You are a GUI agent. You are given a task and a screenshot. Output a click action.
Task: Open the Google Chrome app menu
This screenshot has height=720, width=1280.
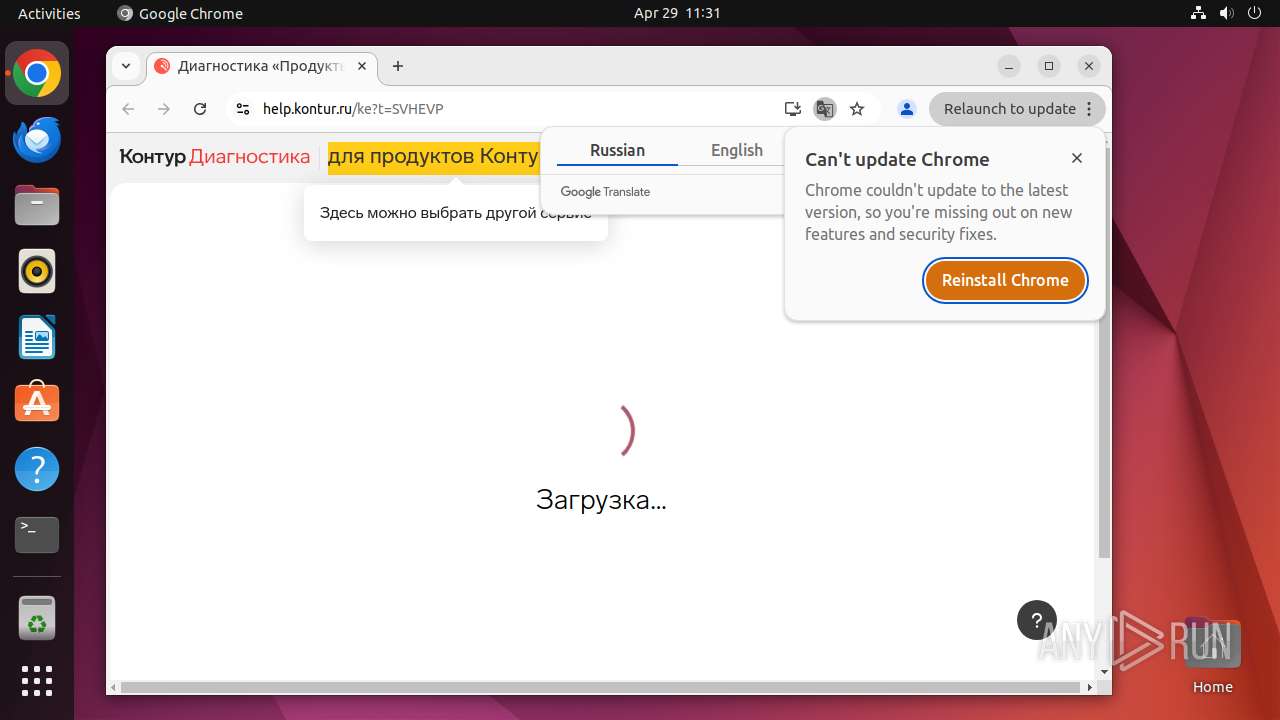point(180,13)
